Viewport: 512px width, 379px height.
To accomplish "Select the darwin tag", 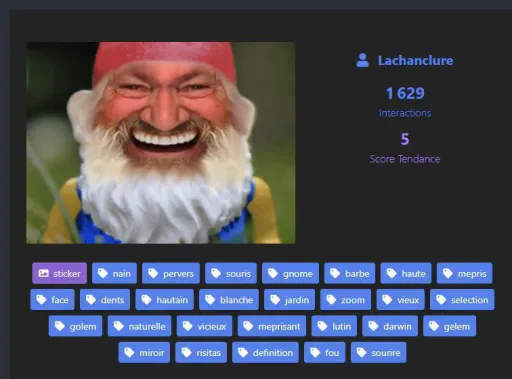I will (x=390, y=326).
